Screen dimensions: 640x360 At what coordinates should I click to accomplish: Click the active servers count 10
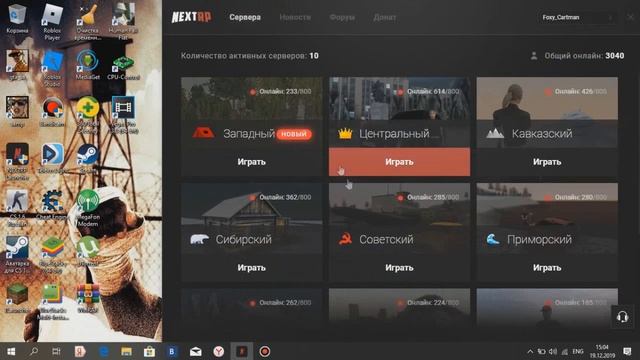pyautogui.click(x=313, y=56)
